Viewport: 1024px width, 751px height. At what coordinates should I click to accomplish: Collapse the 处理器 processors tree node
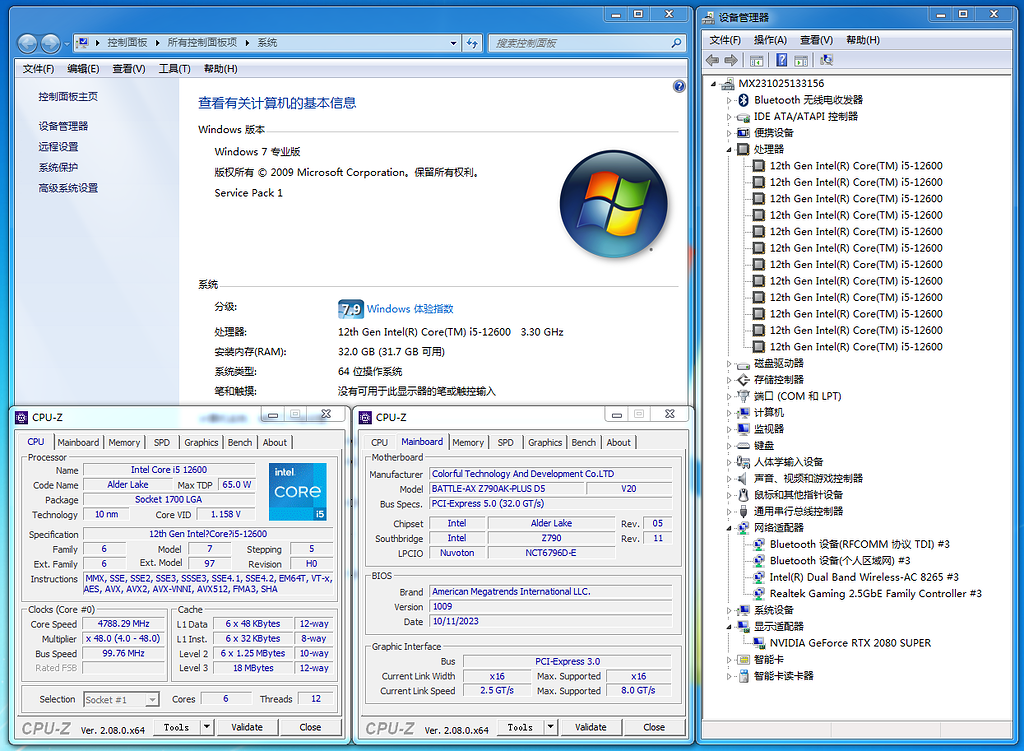tap(729, 150)
